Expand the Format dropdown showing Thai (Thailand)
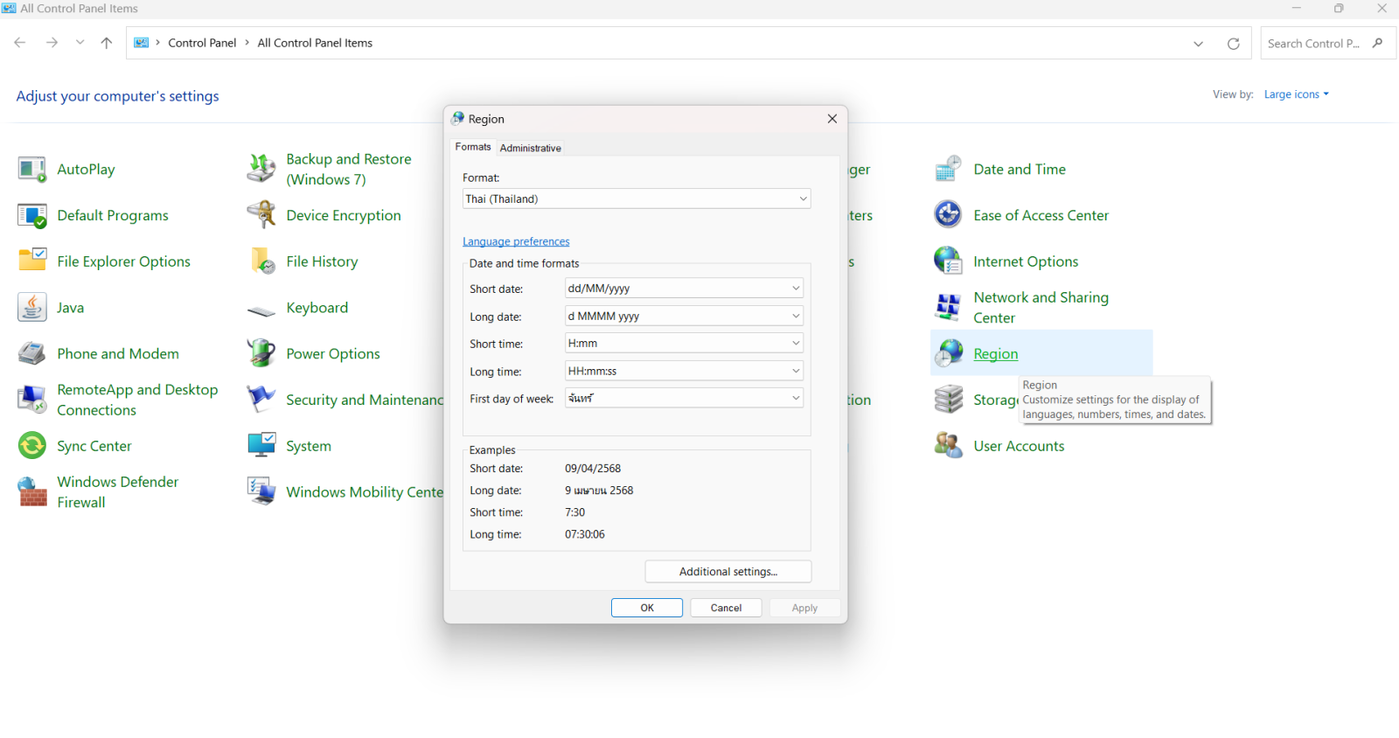Viewport: 1399px width, 738px height. (x=636, y=199)
